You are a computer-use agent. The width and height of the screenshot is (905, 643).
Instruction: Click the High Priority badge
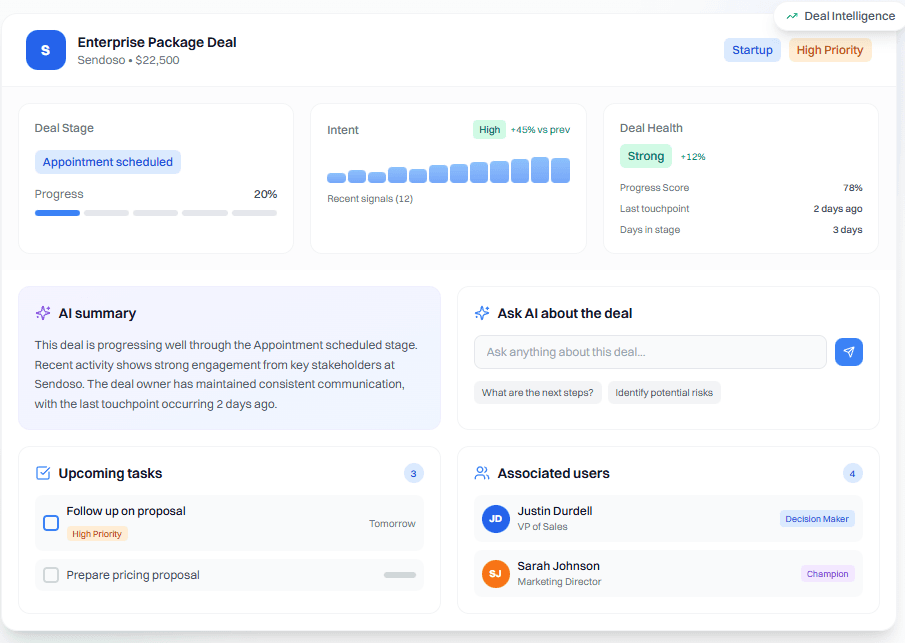830,49
